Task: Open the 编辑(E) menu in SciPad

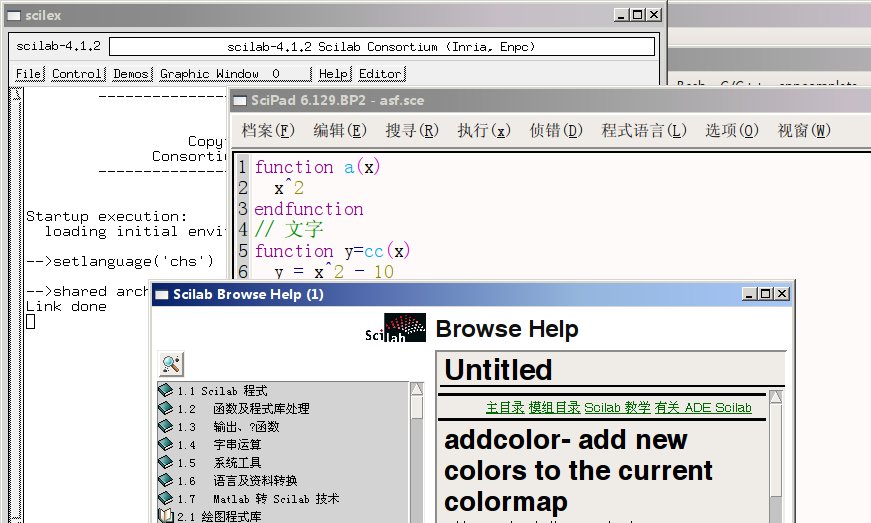Action: click(340, 130)
